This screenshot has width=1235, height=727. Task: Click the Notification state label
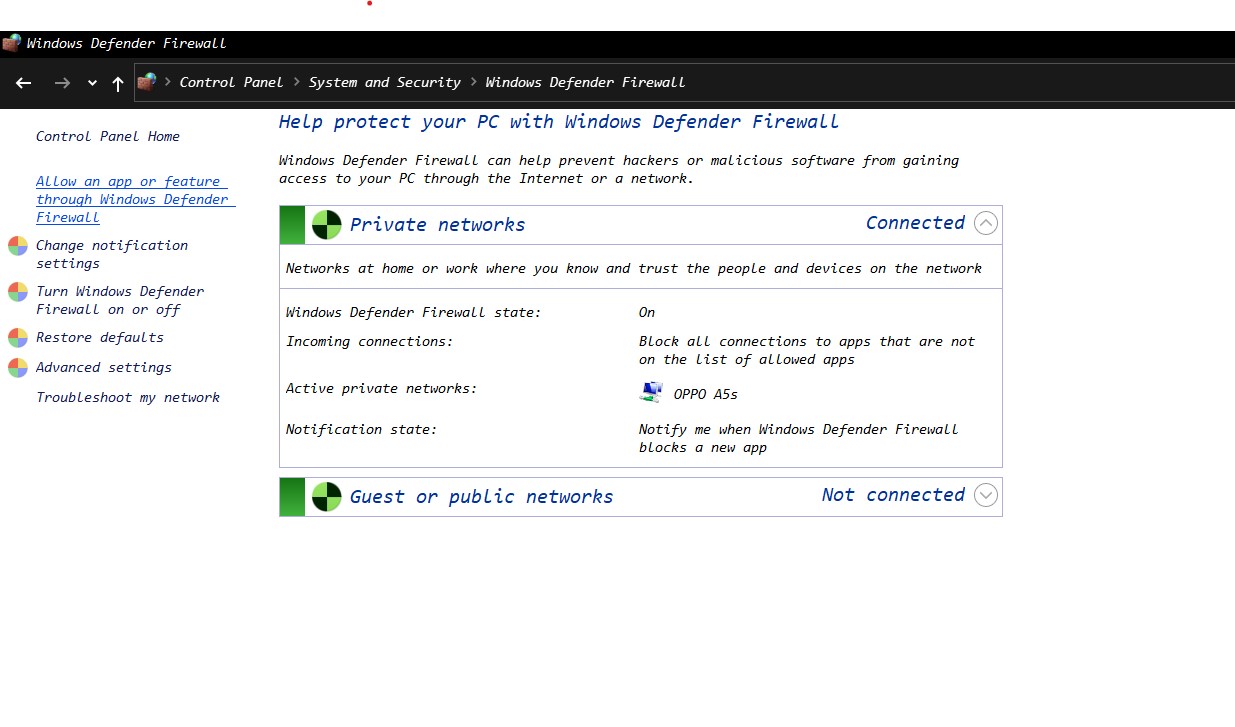(361, 429)
